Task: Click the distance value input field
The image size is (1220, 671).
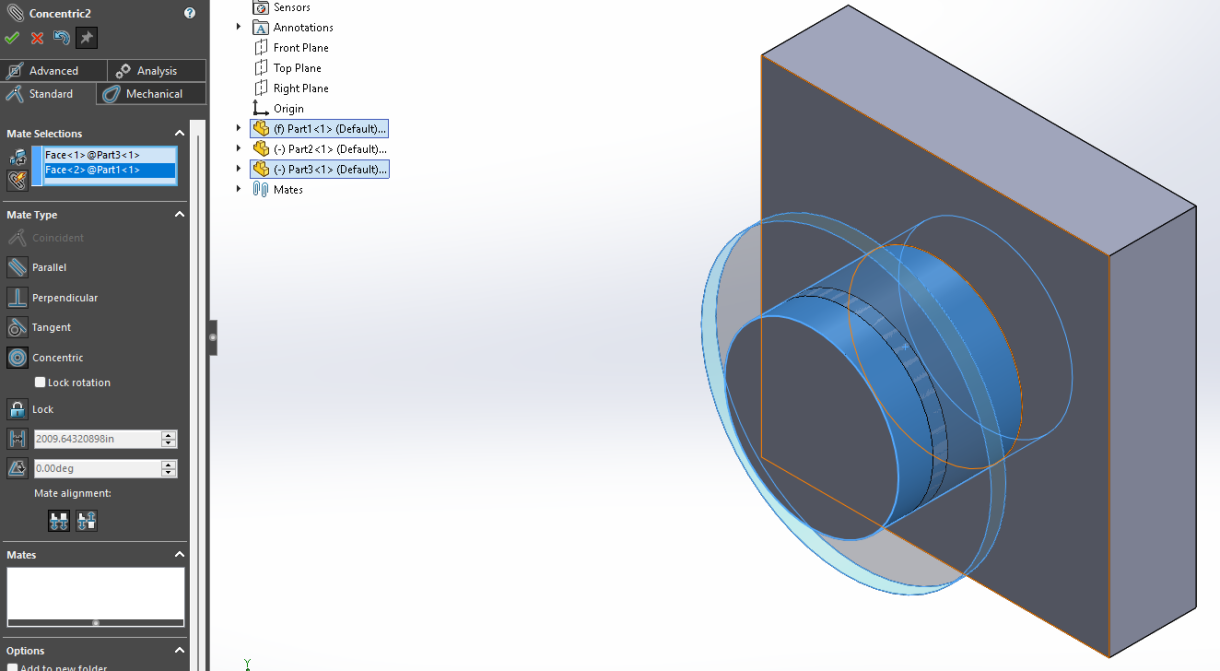Action: (97, 439)
